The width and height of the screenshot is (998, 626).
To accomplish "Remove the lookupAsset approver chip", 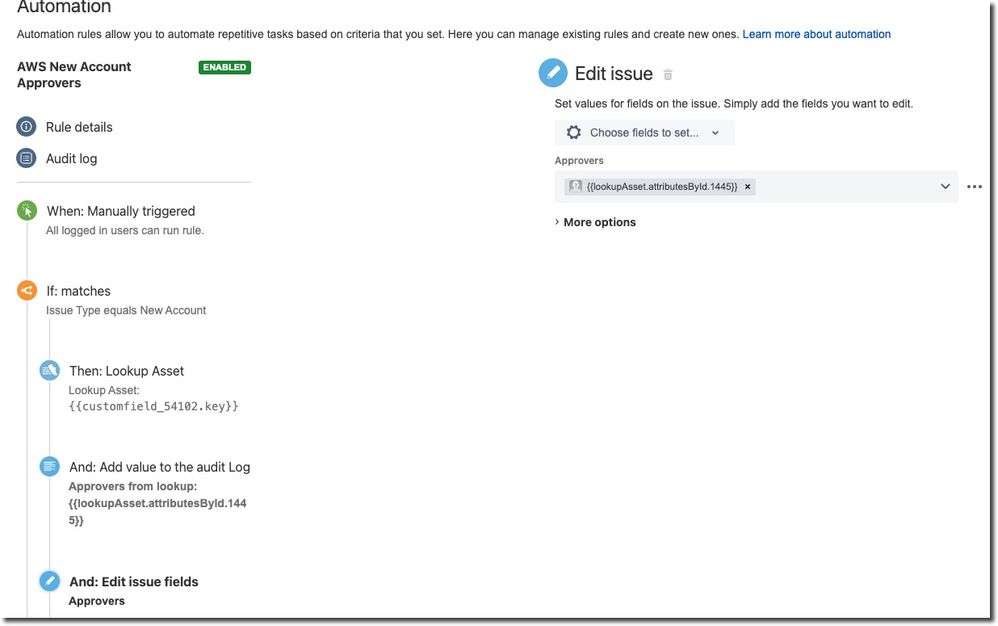I will tap(747, 186).
